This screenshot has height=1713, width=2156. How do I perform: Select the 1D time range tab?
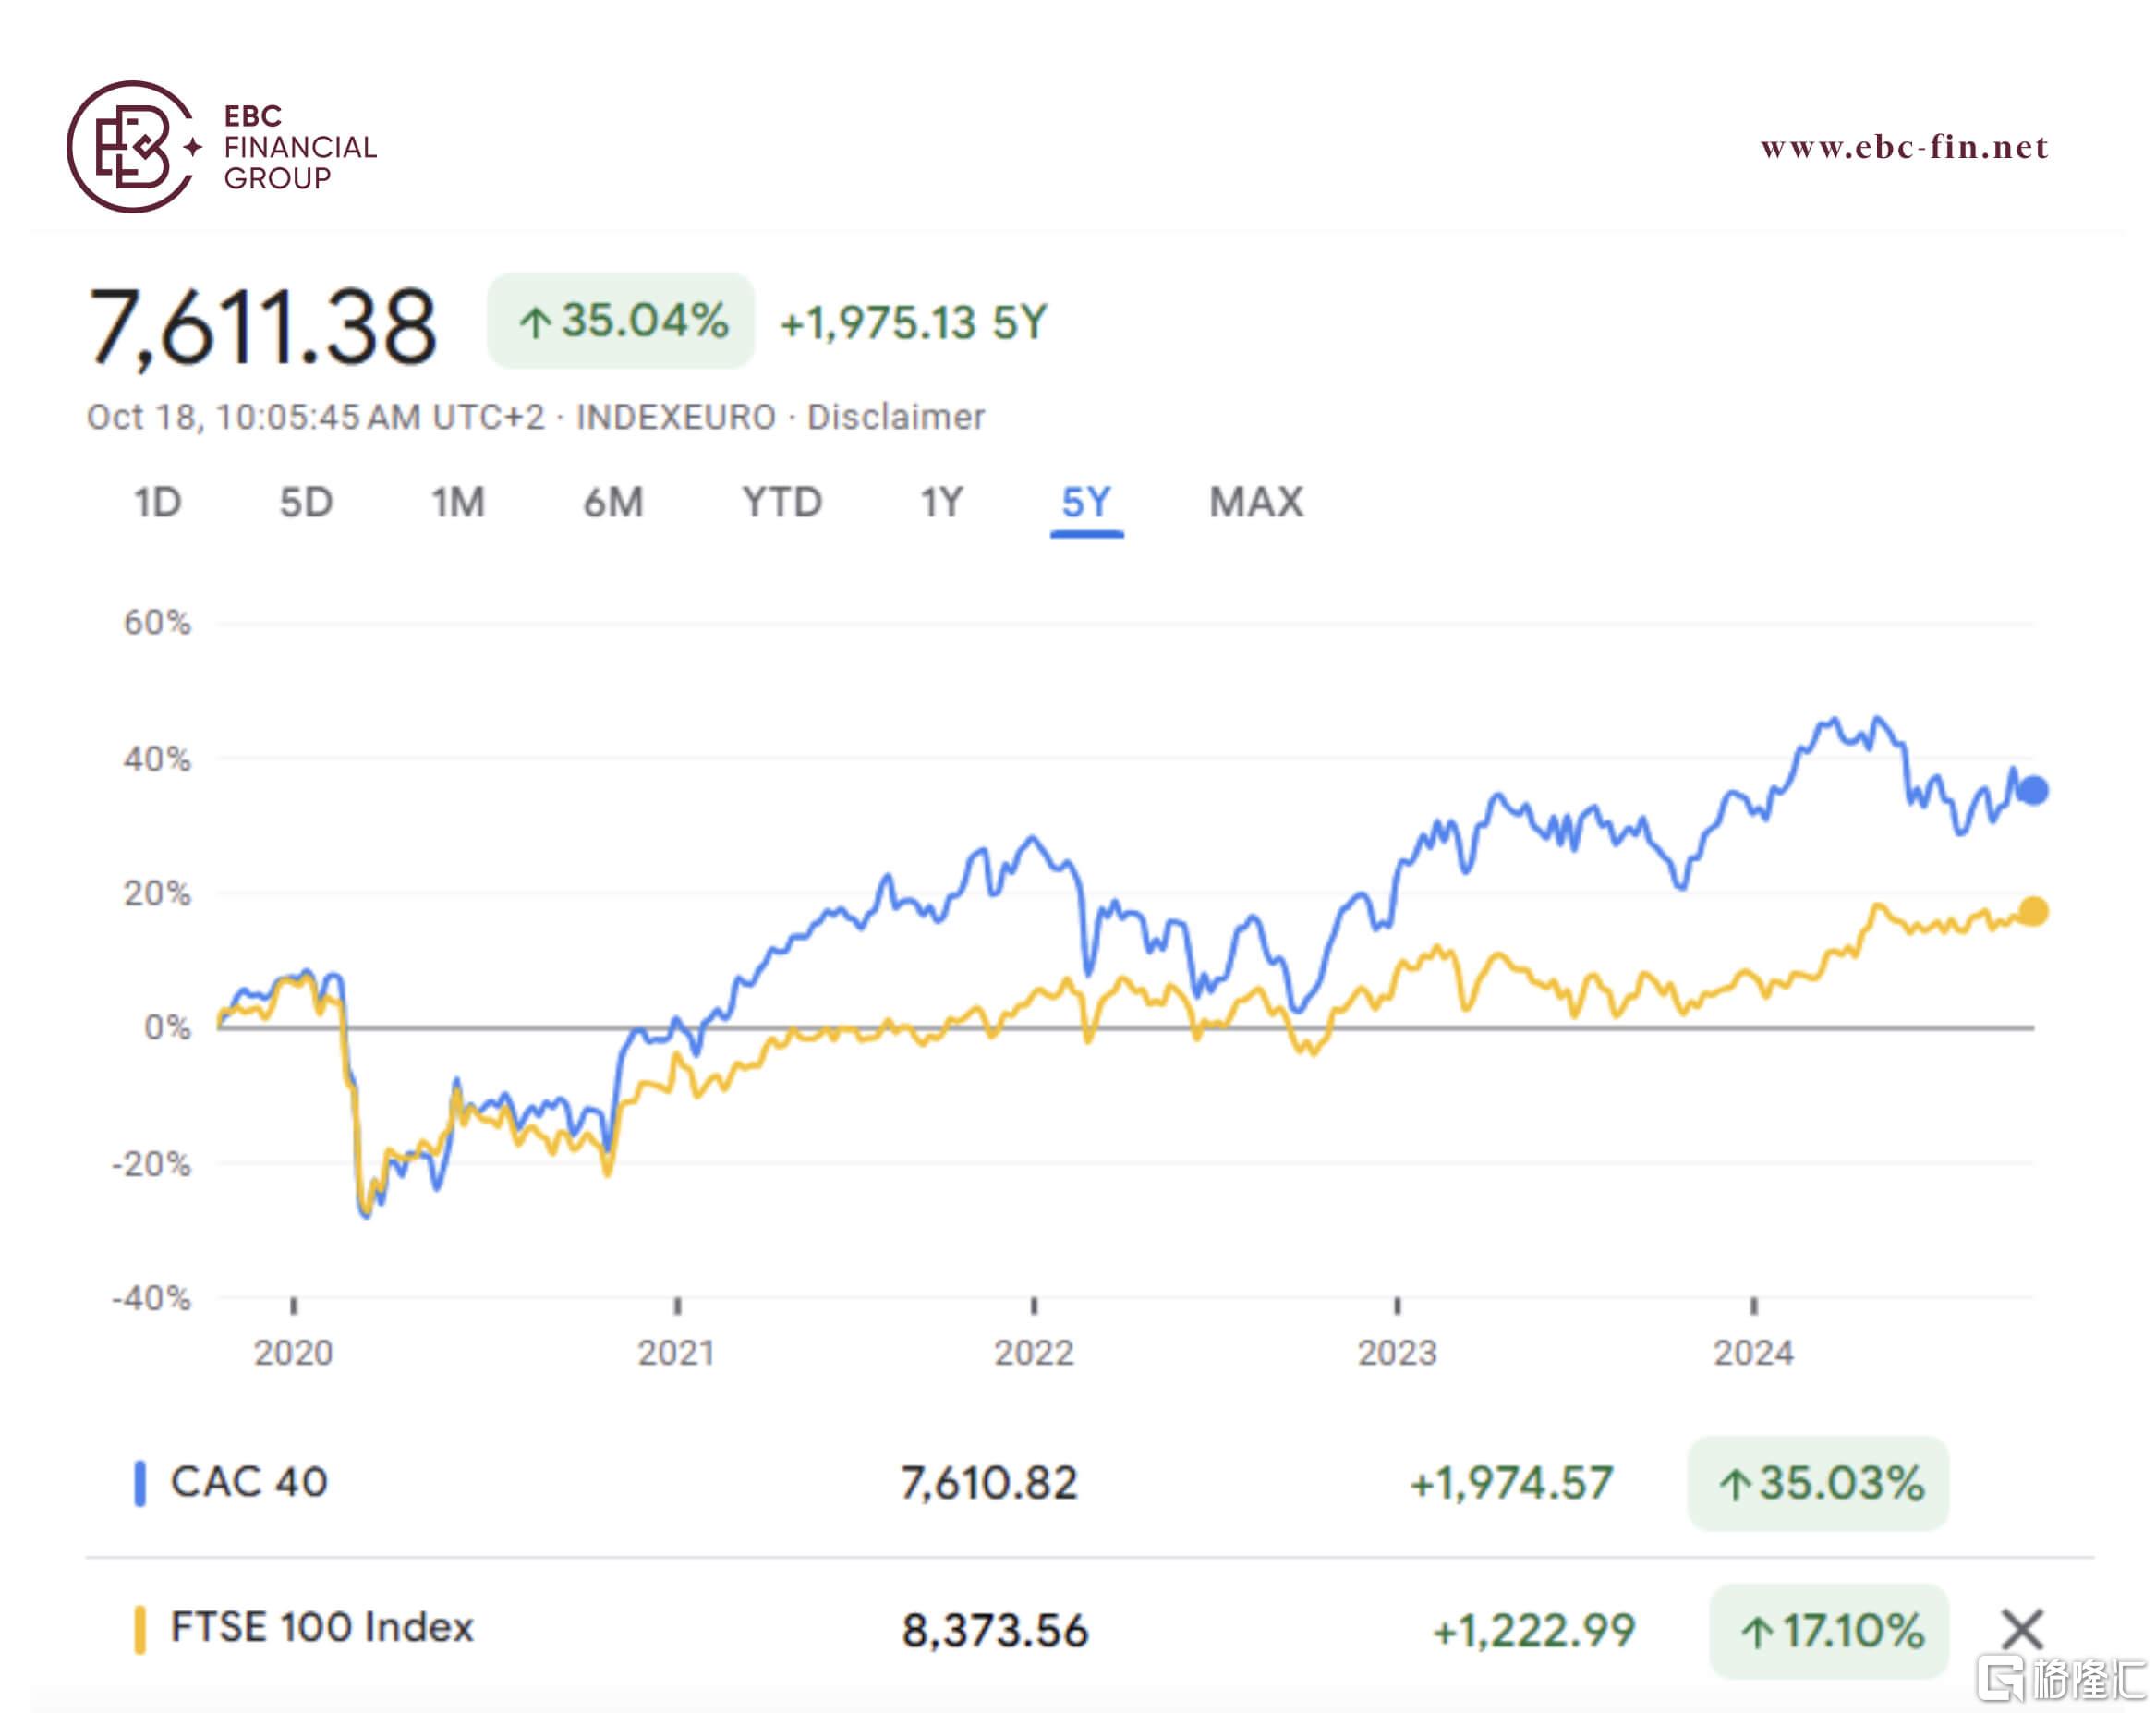tap(158, 502)
